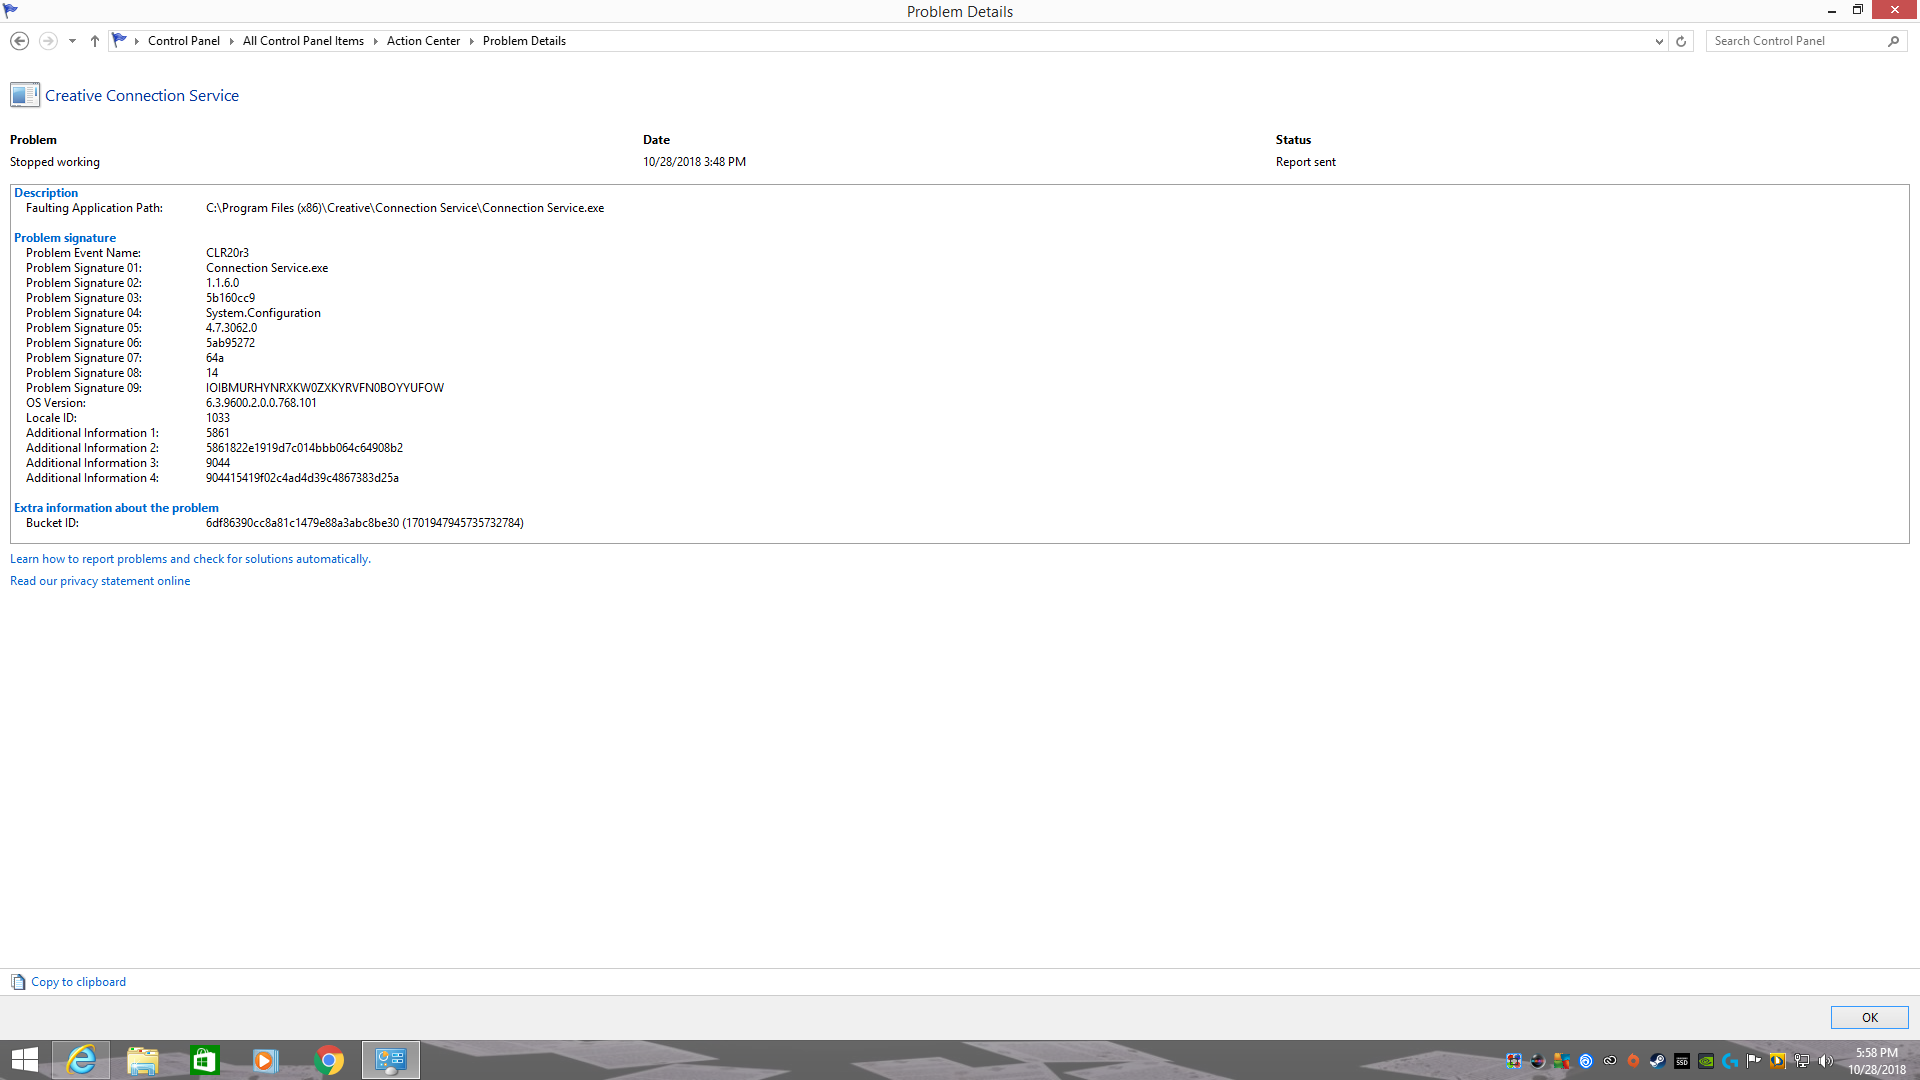The height and width of the screenshot is (1080, 1920).
Task: Click Problem Details breadcrumb
Action: 524,41
